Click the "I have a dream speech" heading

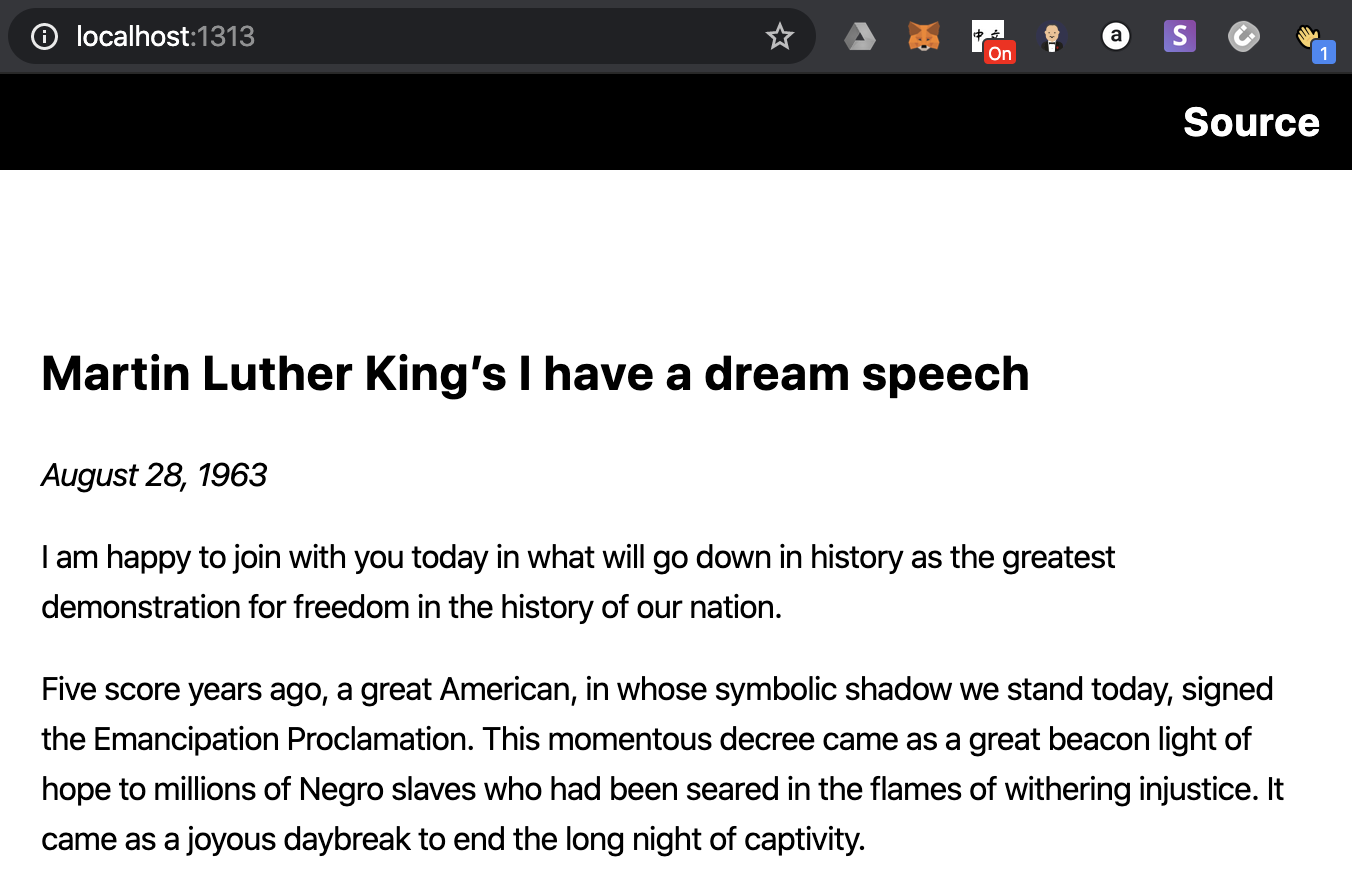coord(535,374)
